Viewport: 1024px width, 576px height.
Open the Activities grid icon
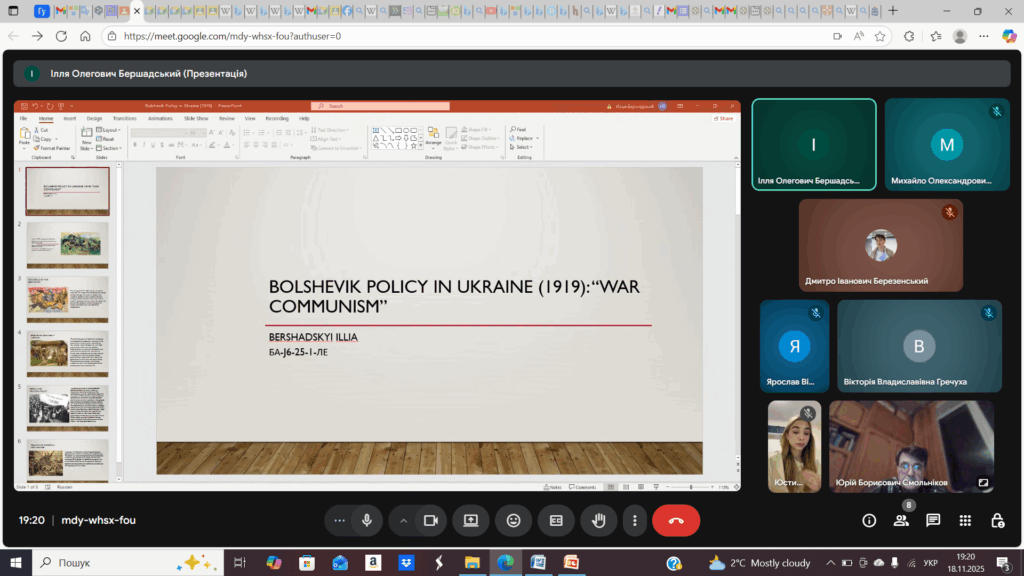[965, 520]
